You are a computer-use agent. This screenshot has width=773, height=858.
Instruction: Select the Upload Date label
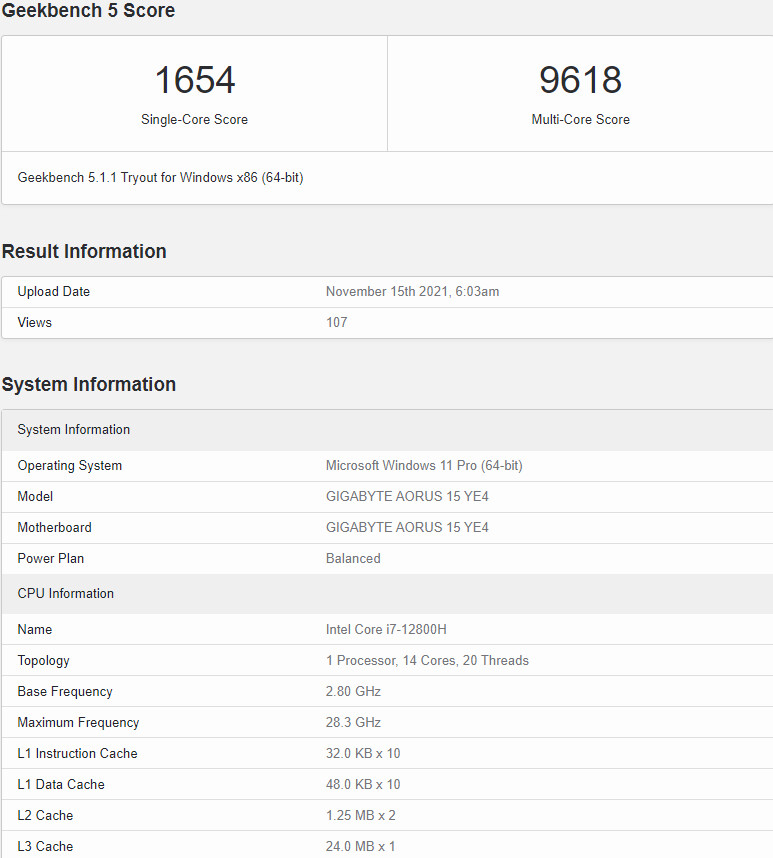coord(54,292)
